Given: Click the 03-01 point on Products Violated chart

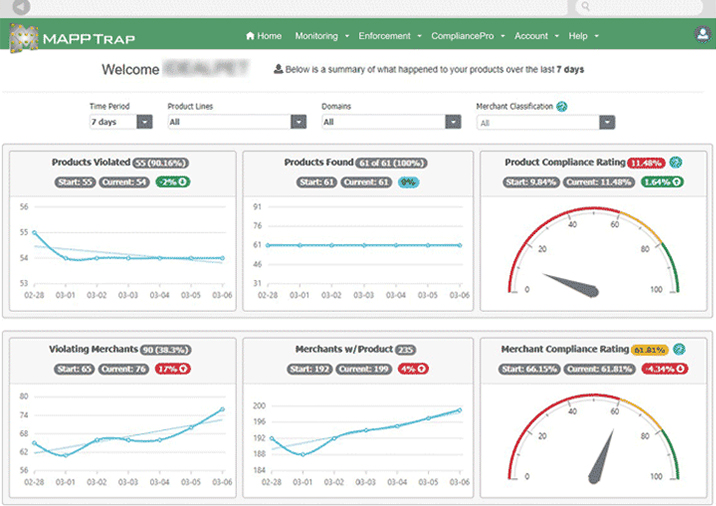Looking at the screenshot, I should tap(66, 258).
